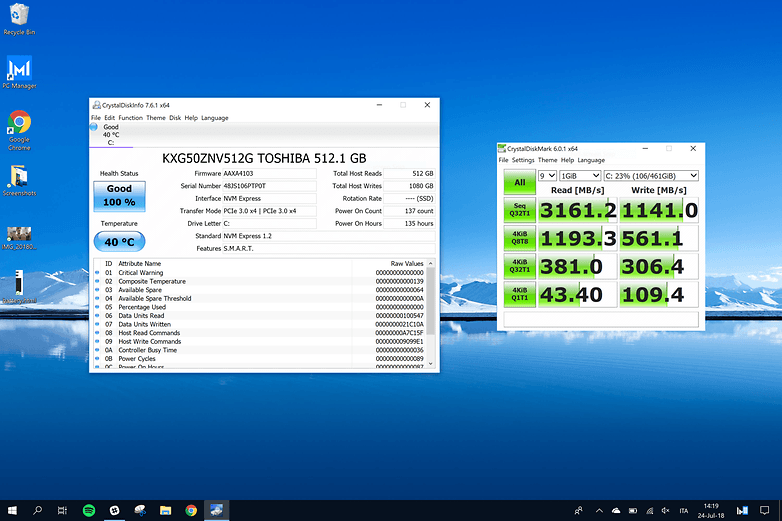782x521 pixels.
Task: Click the muted volume tray icon
Action: pos(665,511)
